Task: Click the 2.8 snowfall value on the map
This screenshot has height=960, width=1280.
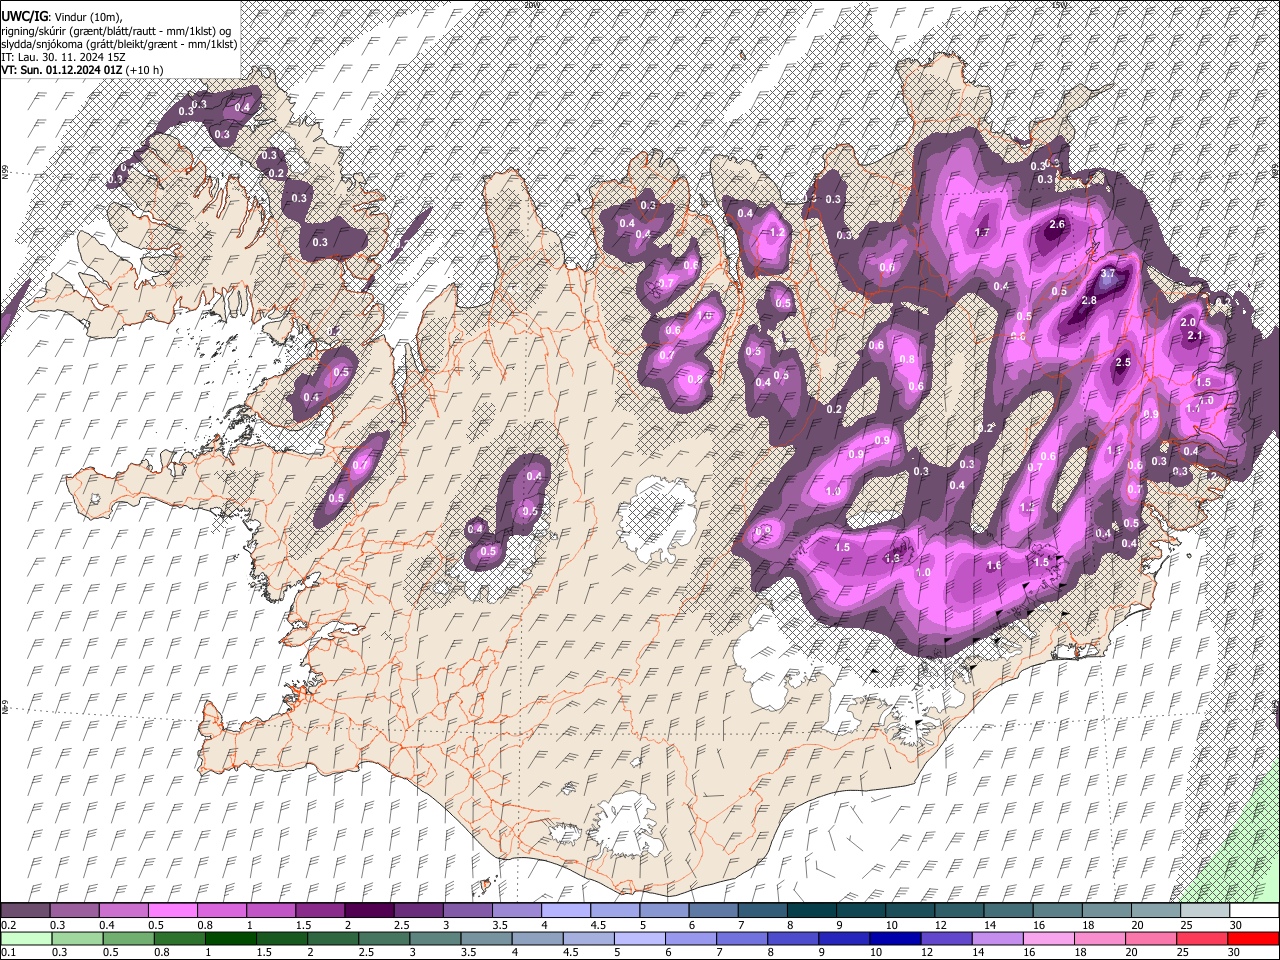Action: (x=1089, y=300)
